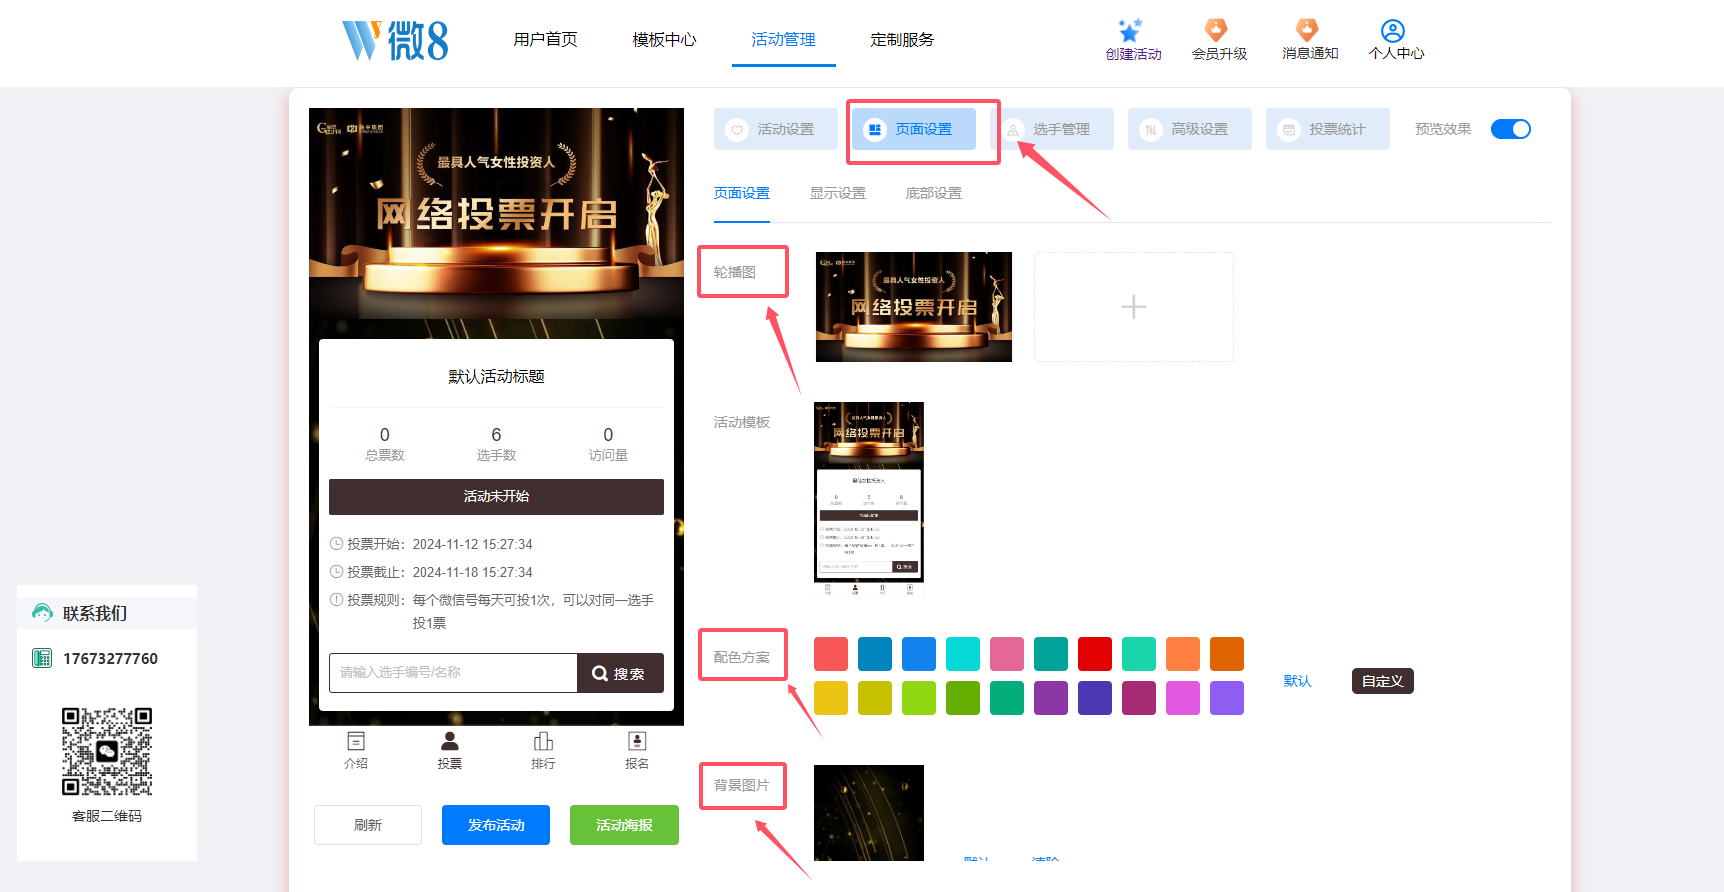Pick the bright blue color swatch
The width and height of the screenshot is (1724, 892).
coord(919,654)
